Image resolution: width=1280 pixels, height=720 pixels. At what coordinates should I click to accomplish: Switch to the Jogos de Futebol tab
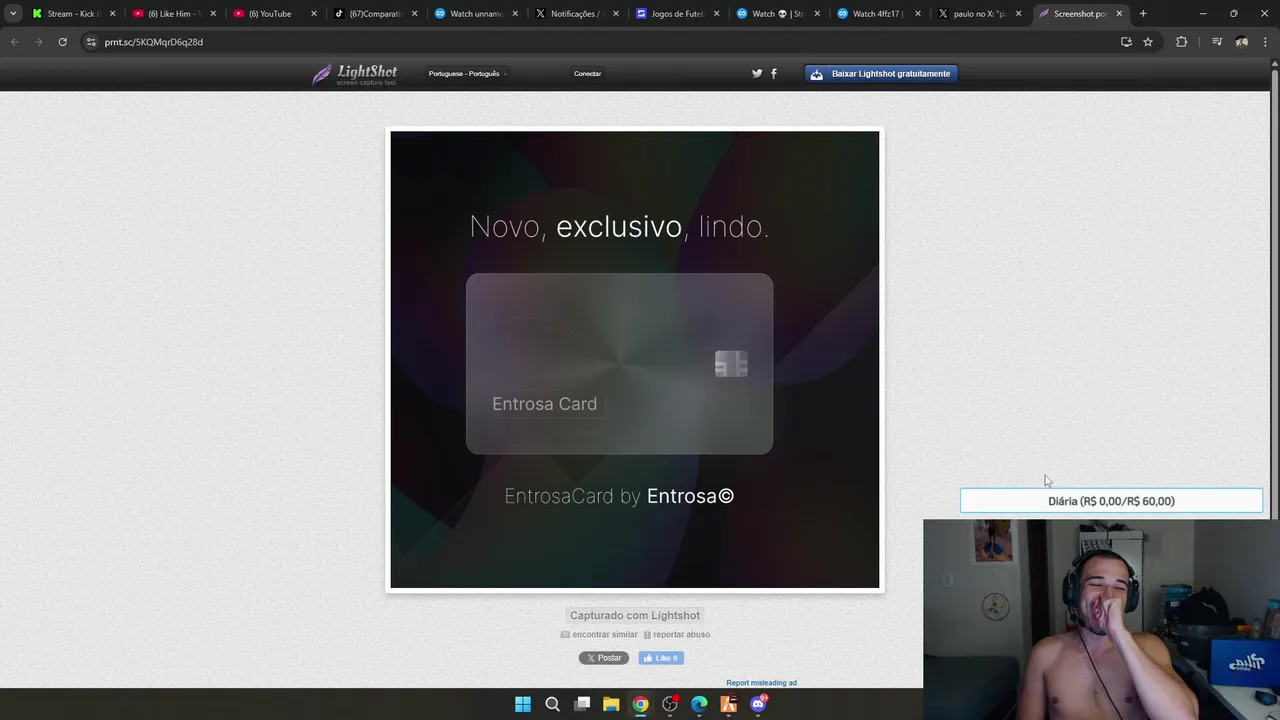click(678, 14)
